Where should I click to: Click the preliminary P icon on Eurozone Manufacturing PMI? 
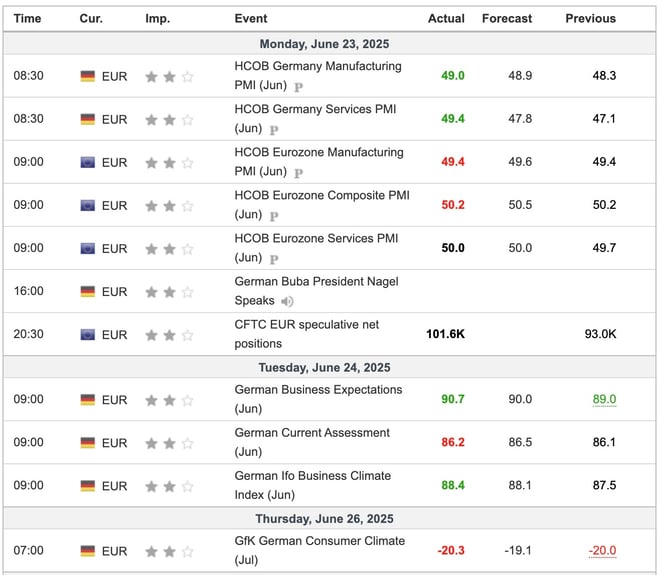click(298, 173)
